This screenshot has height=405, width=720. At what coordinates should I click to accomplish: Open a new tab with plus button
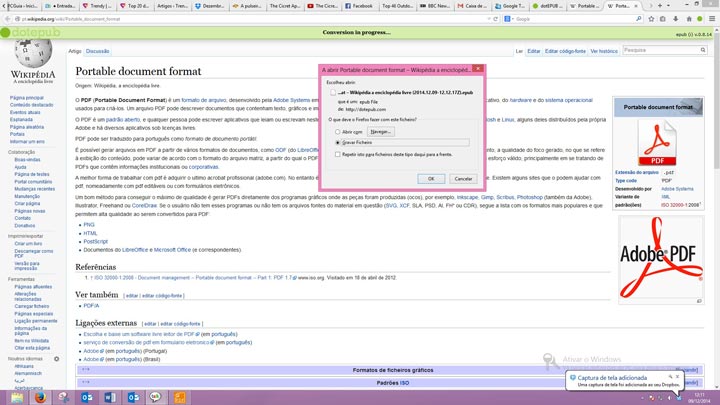[x=659, y=6]
